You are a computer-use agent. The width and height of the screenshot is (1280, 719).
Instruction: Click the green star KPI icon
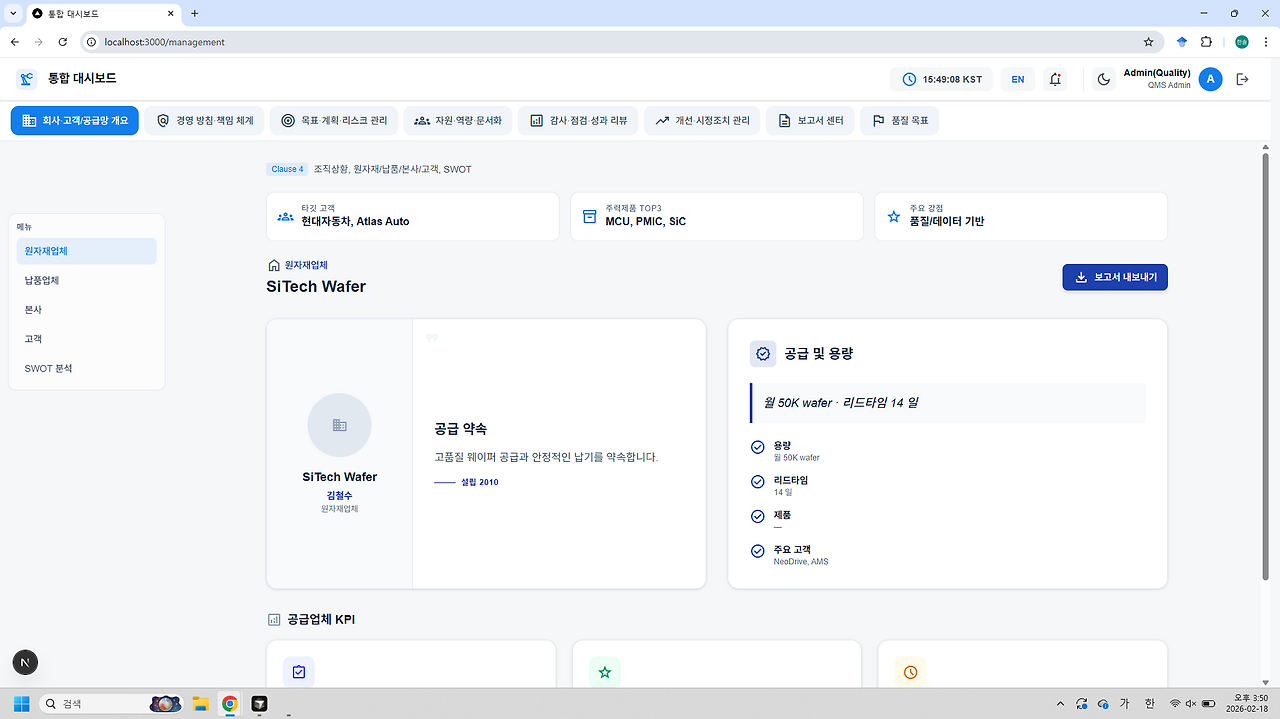click(605, 672)
